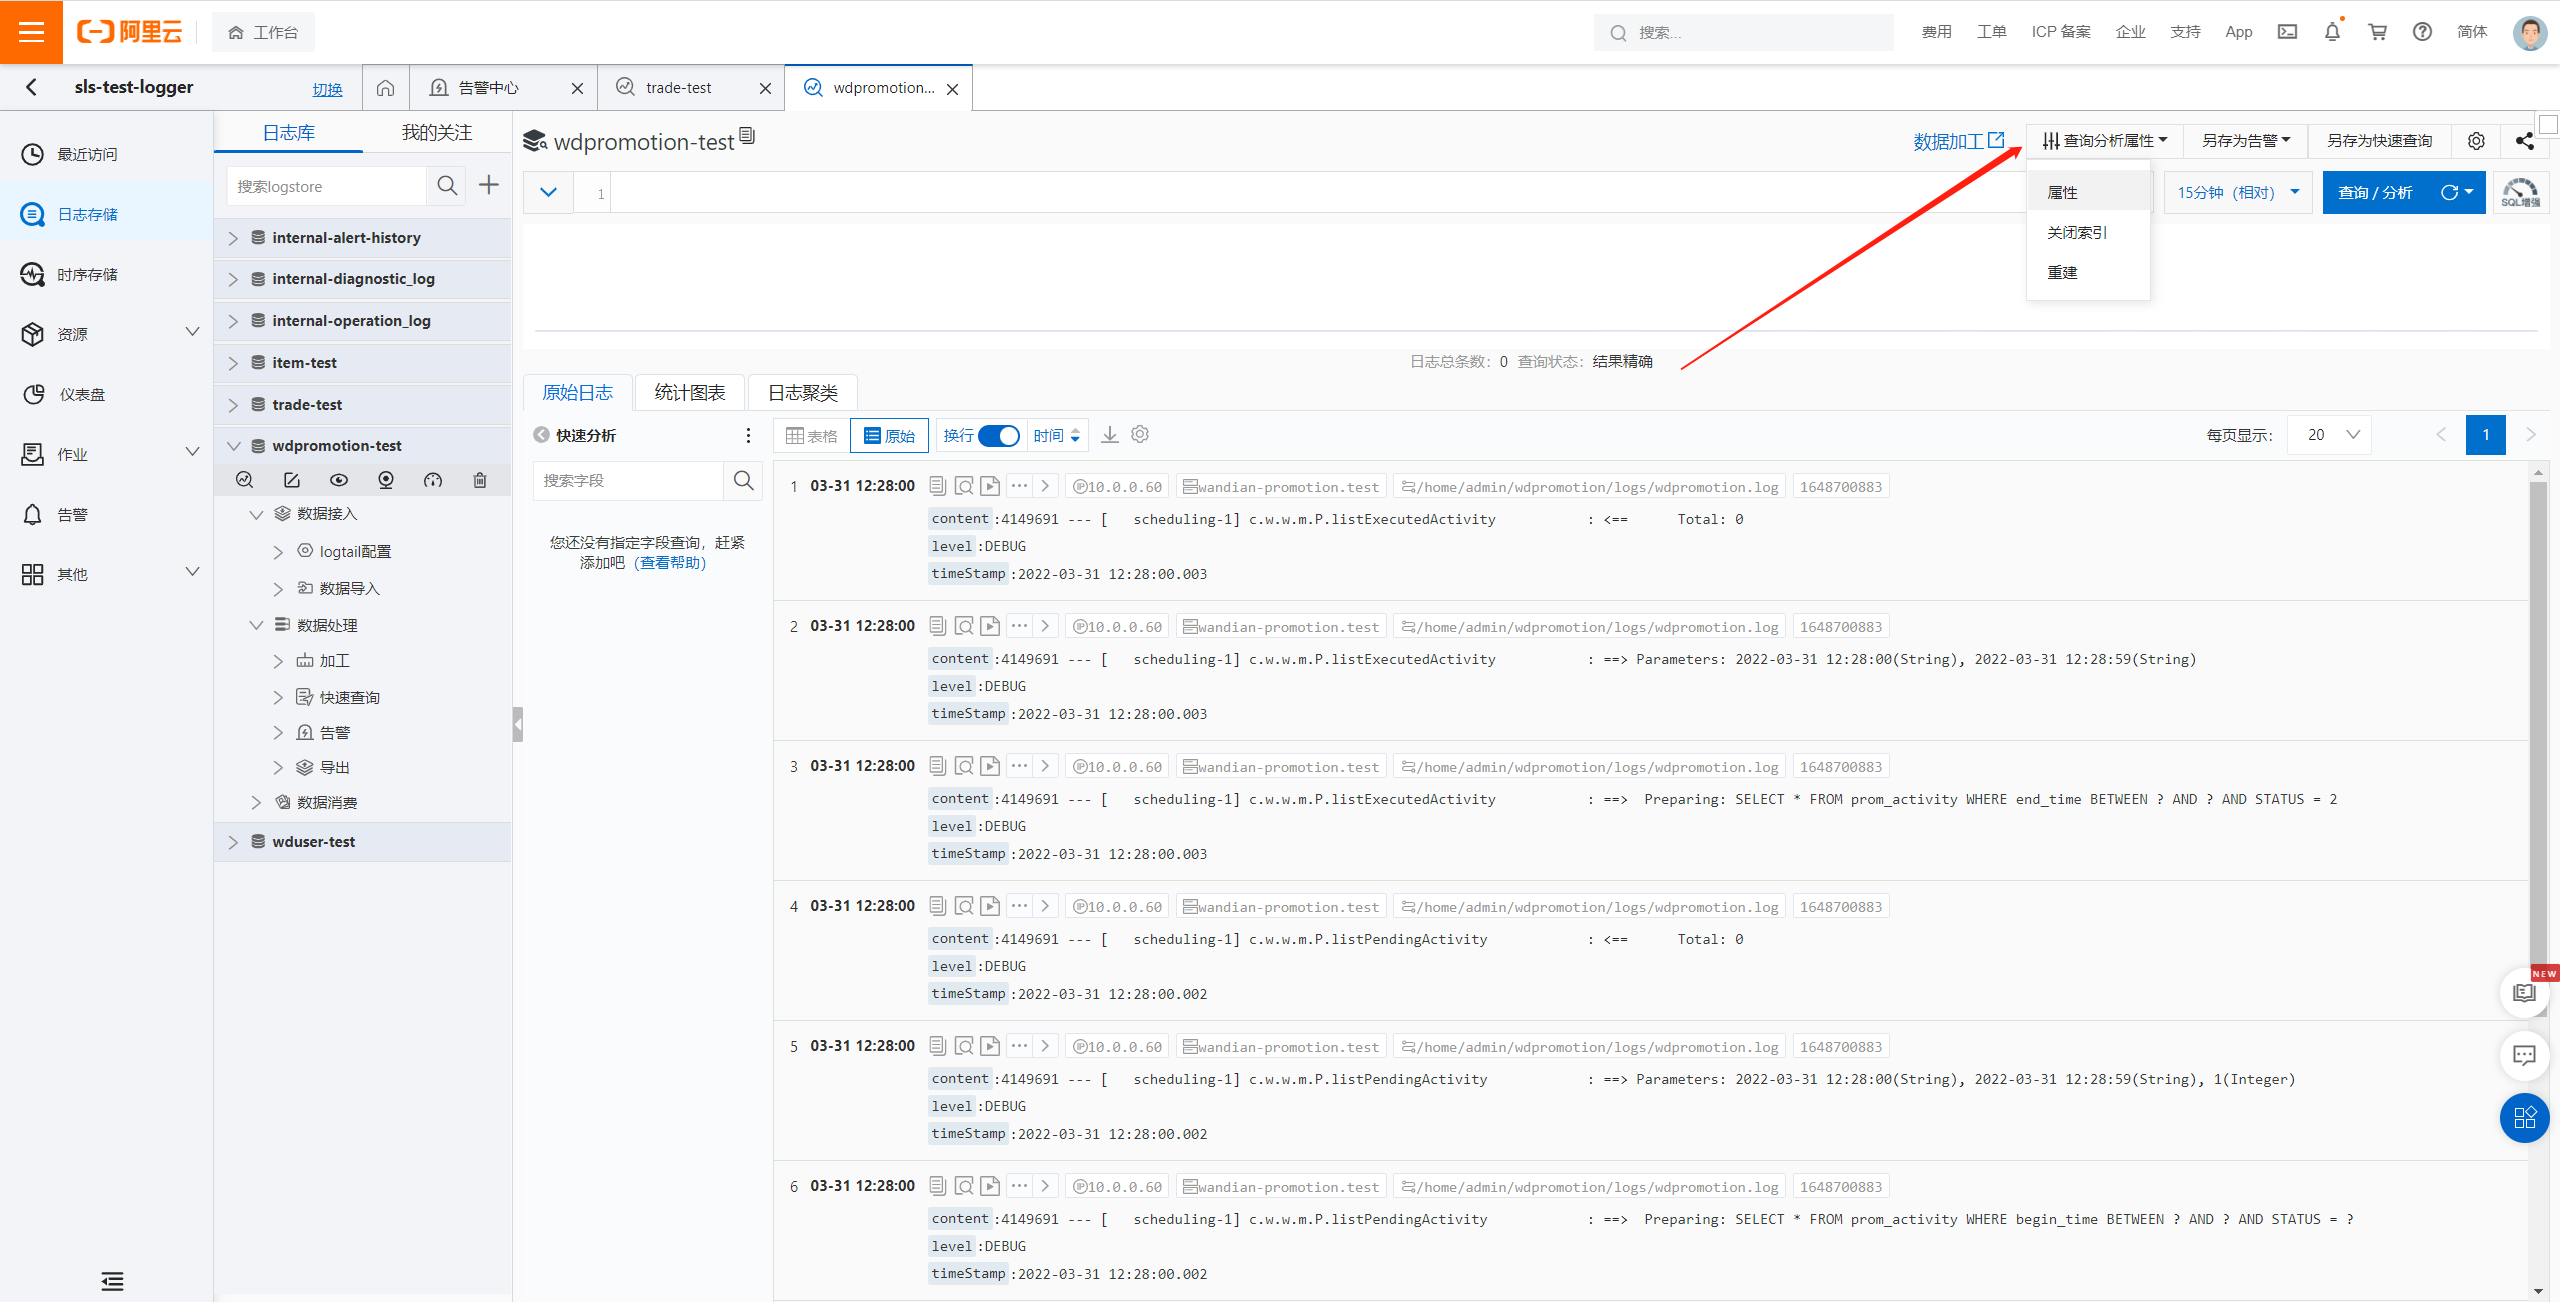Expand the trade-test logstore node

pos(233,405)
